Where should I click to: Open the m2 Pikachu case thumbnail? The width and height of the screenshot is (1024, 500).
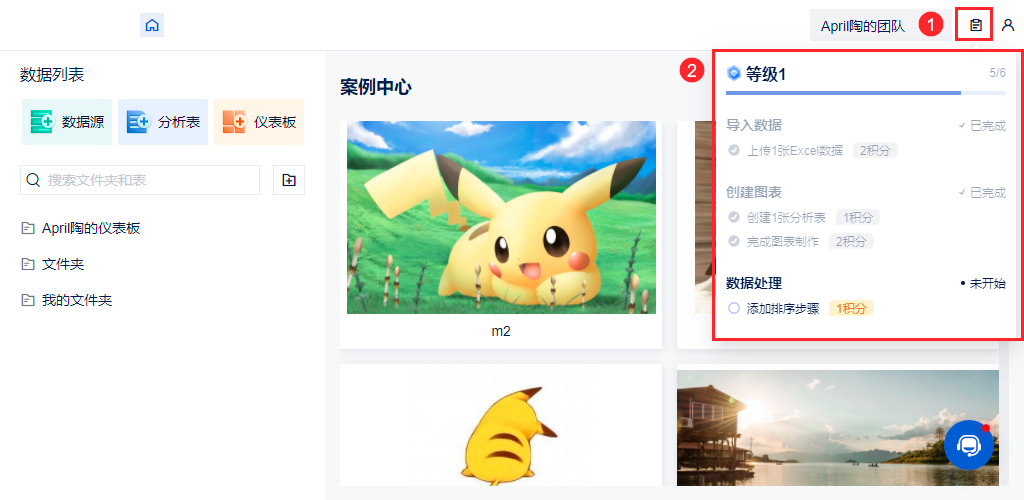[x=501, y=217]
